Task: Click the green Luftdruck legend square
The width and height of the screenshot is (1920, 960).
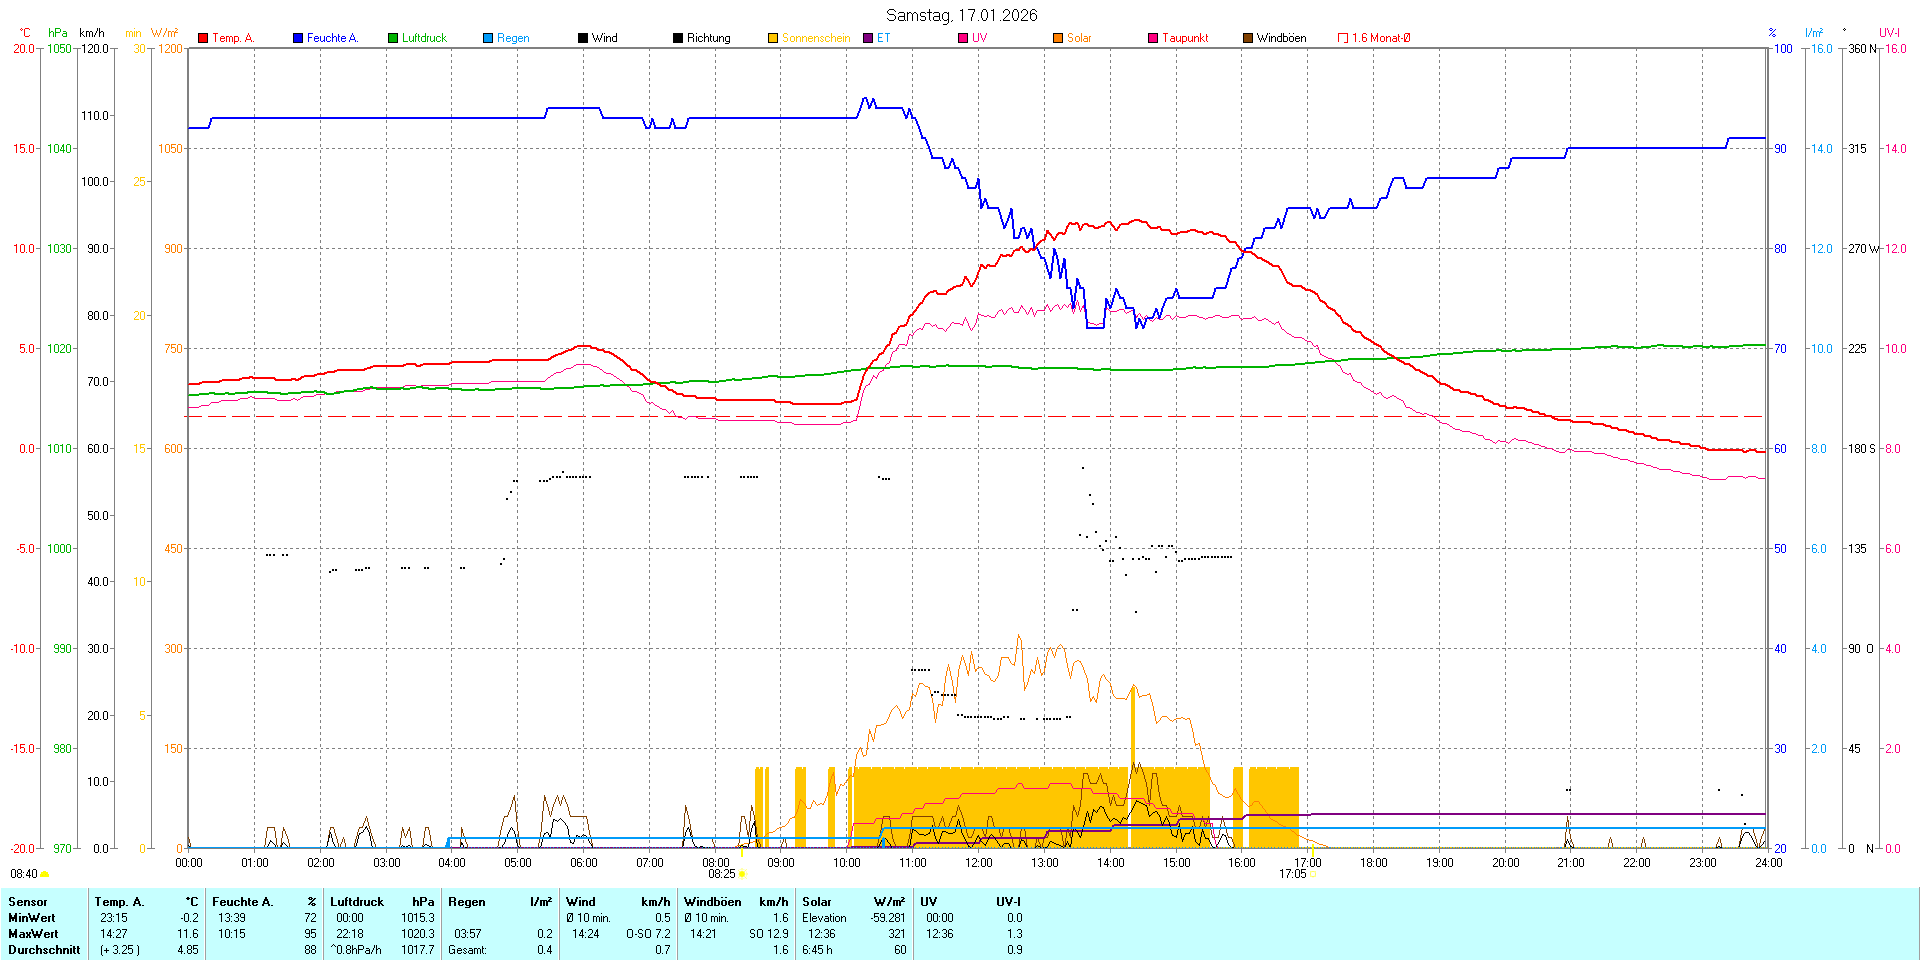Action: click(x=393, y=38)
